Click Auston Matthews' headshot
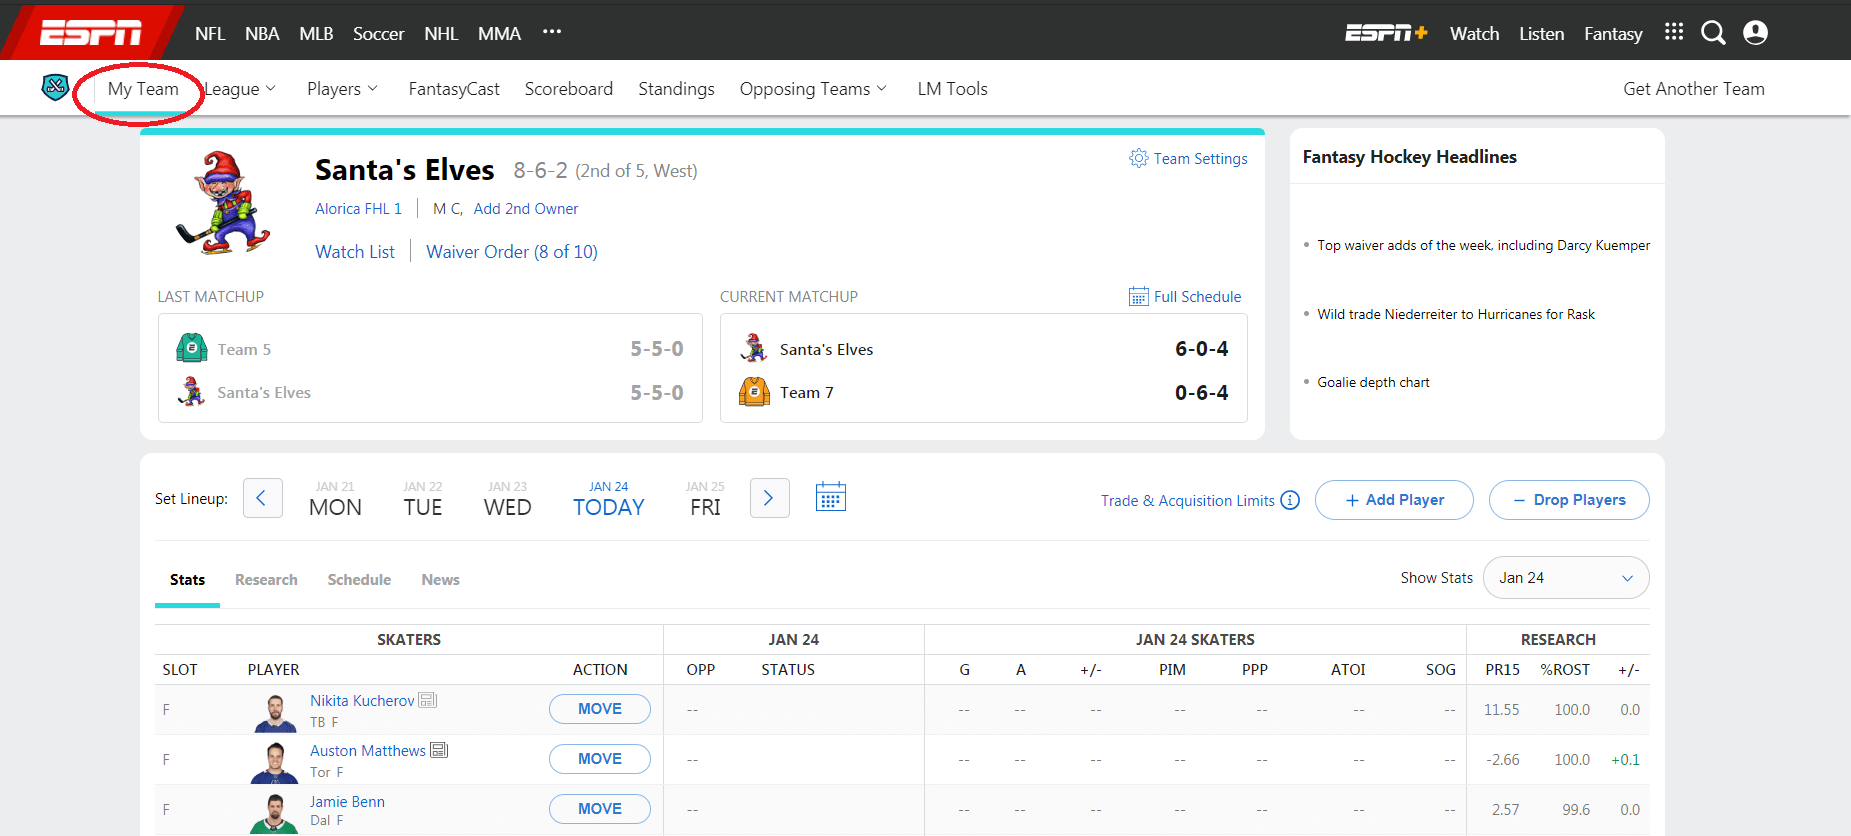This screenshot has height=836, width=1851. click(275, 763)
